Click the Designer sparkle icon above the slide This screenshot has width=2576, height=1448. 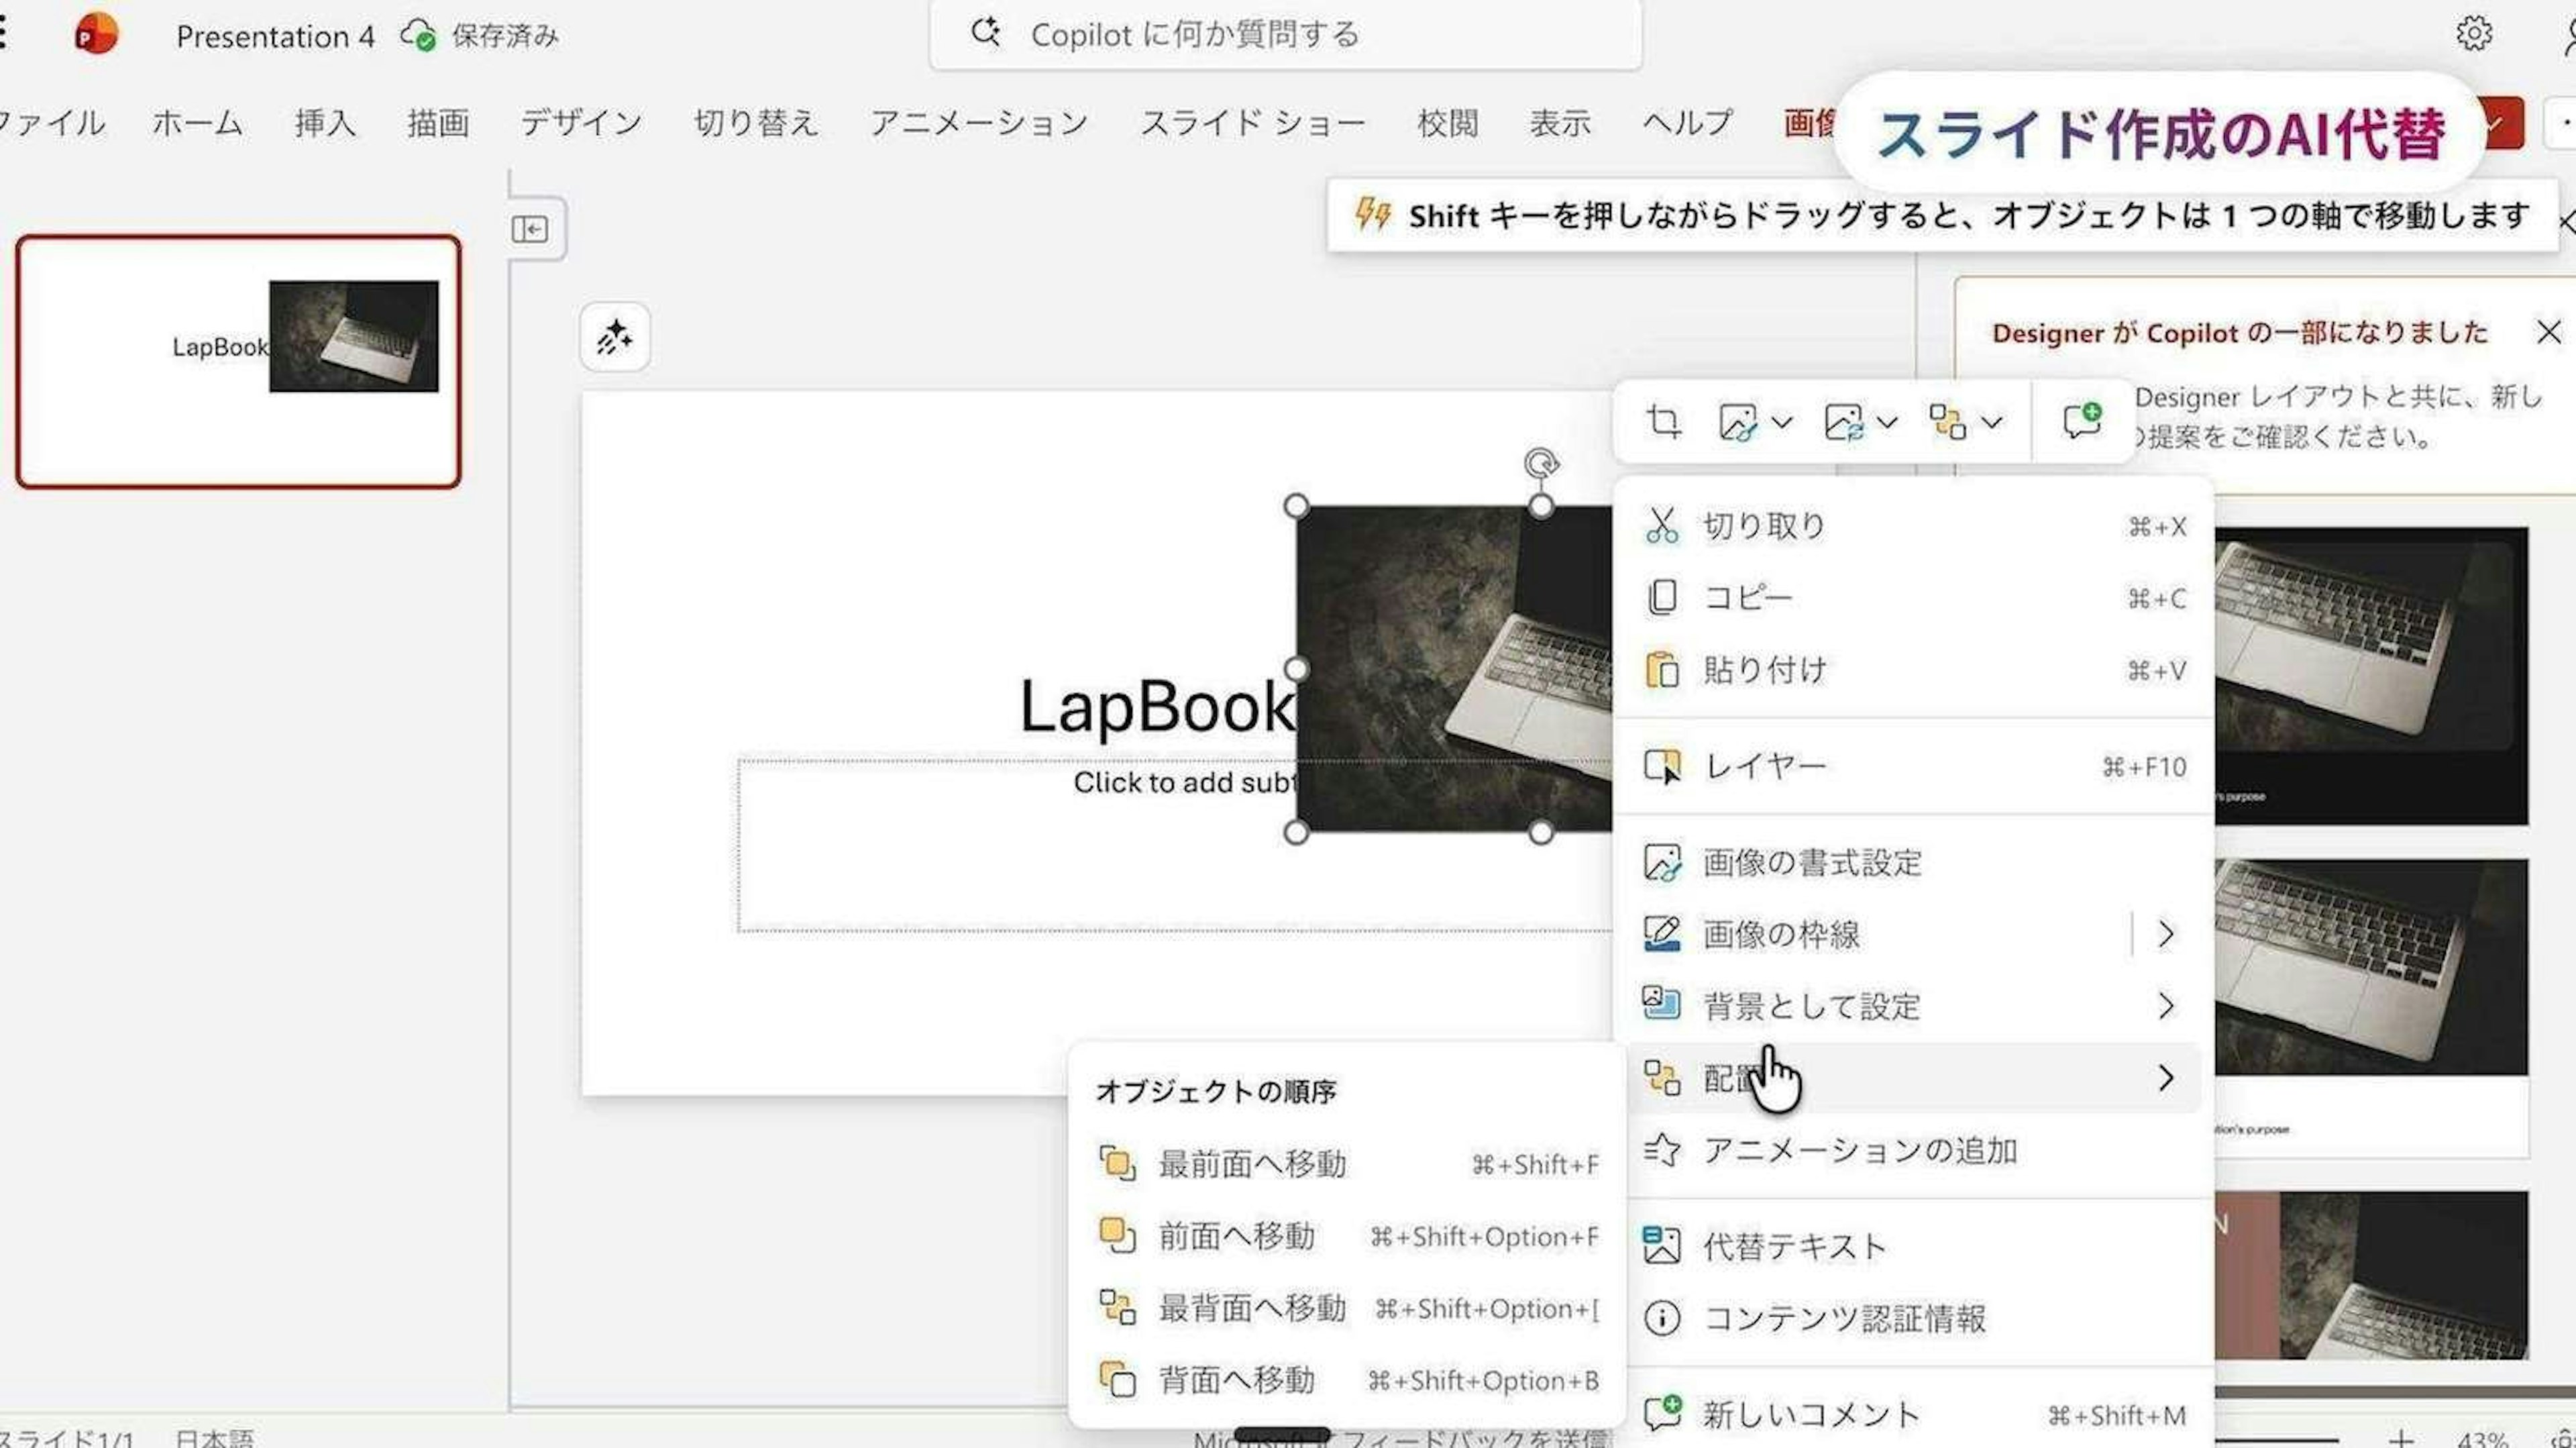click(x=614, y=338)
